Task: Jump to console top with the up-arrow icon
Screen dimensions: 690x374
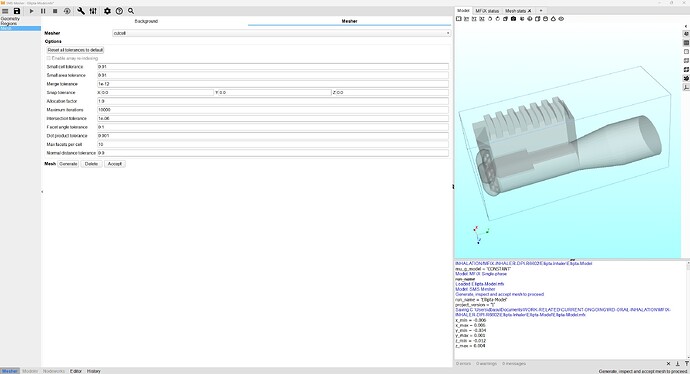Action: pyautogui.click(x=686, y=364)
